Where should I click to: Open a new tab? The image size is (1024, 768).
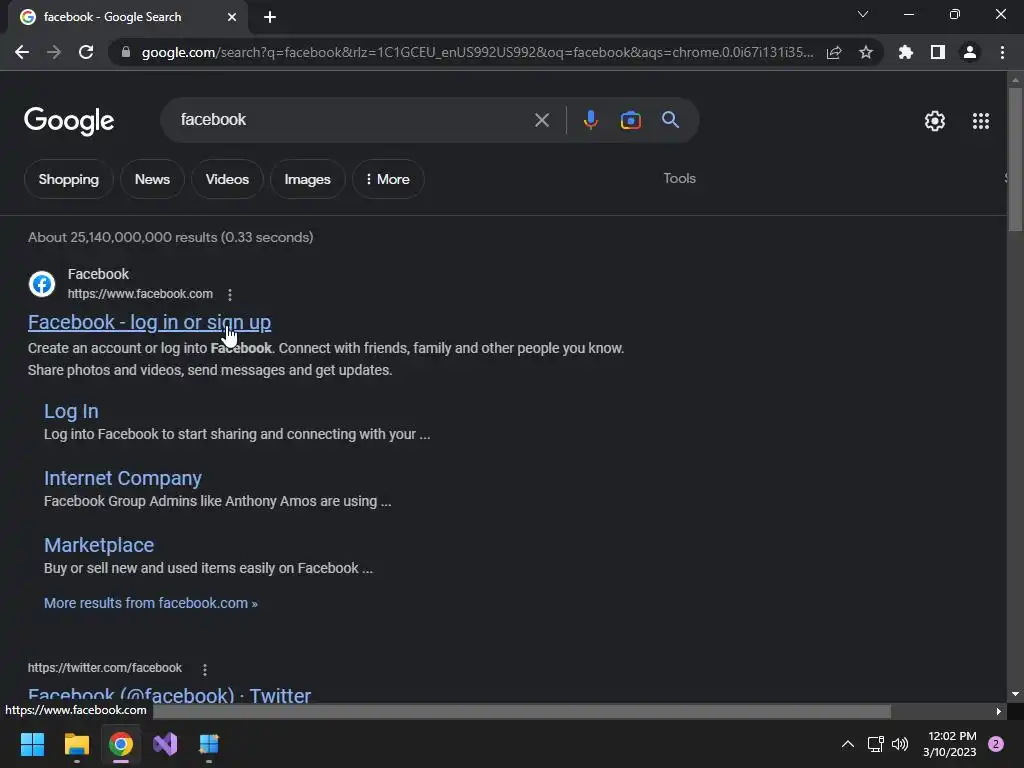click(x=270, y=17)
